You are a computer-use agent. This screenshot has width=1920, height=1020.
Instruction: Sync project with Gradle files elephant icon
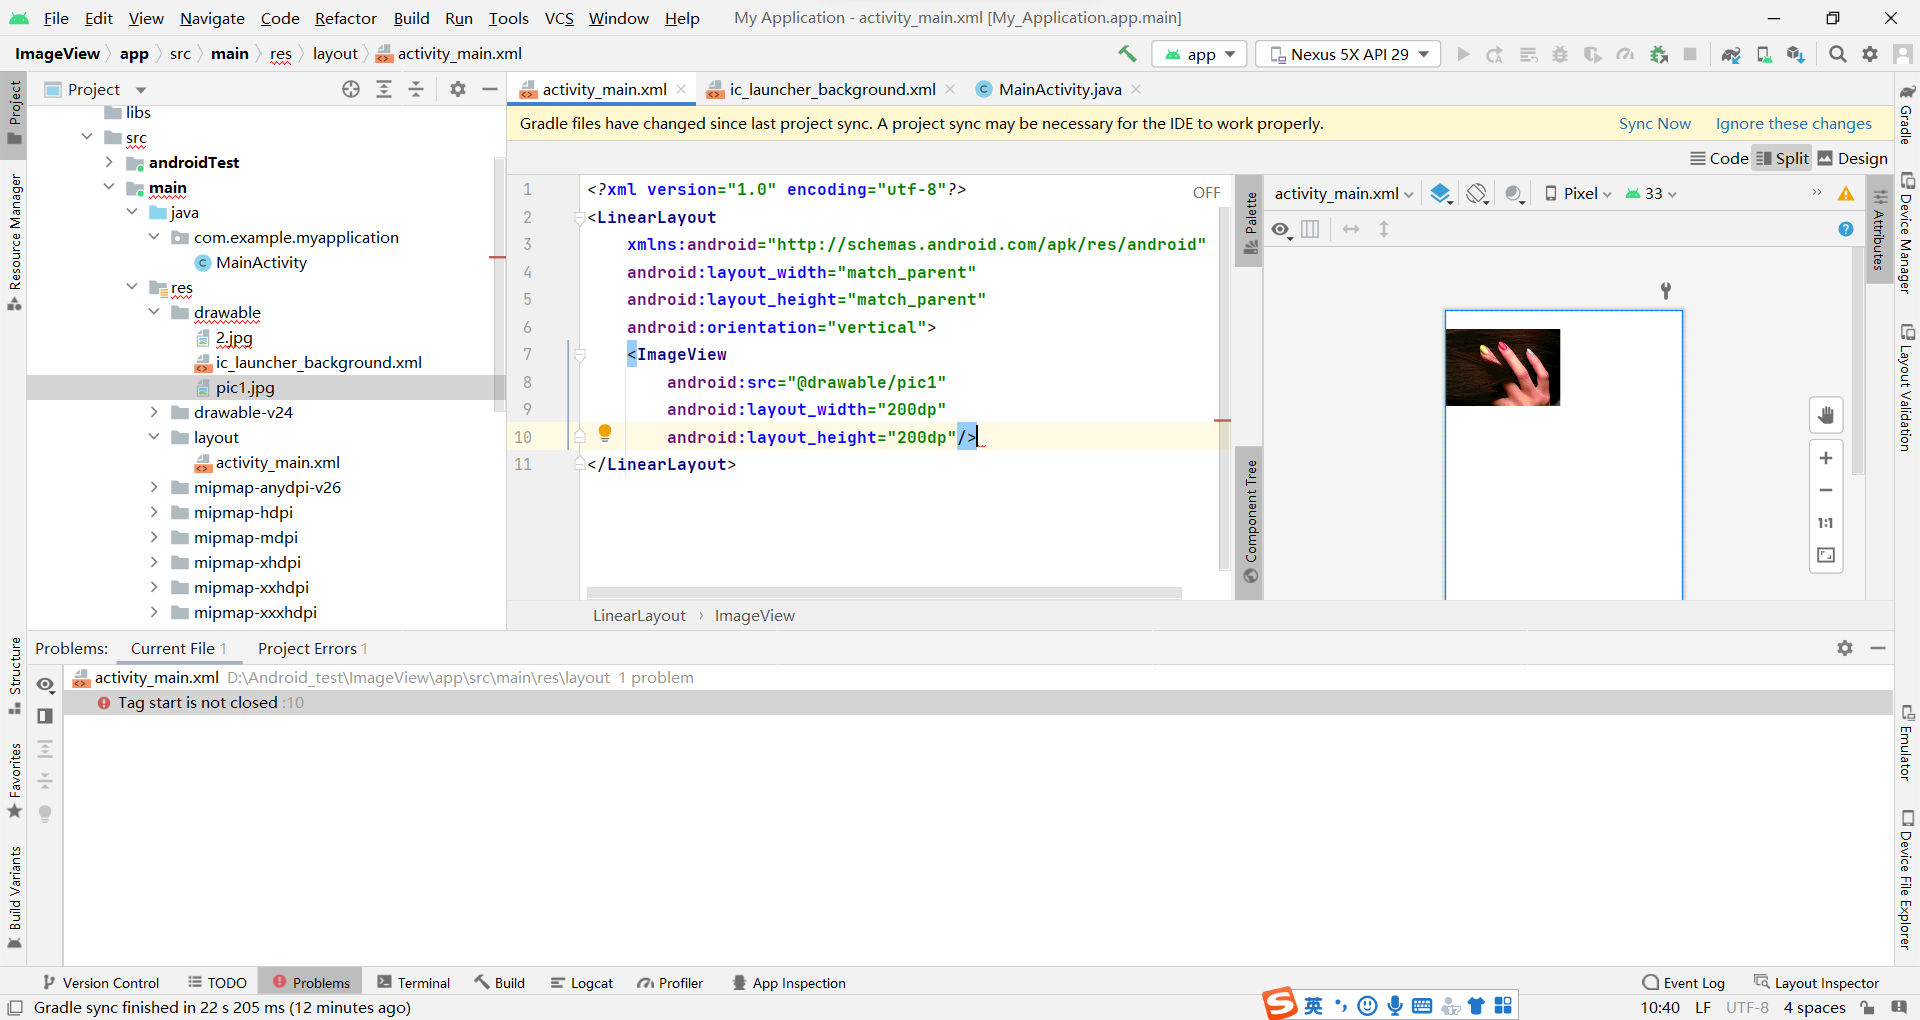[x=1731, y=55]
